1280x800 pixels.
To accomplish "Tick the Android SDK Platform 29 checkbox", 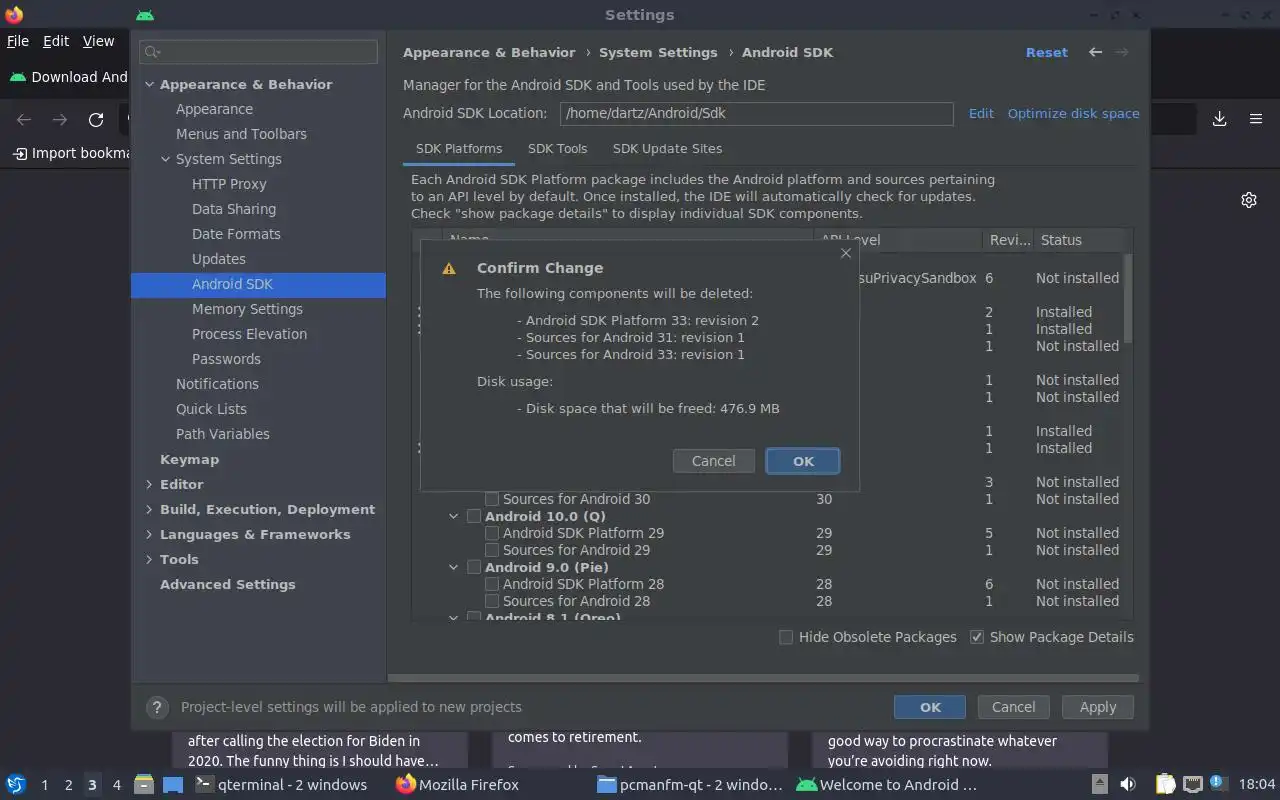I will pos(492,533).
